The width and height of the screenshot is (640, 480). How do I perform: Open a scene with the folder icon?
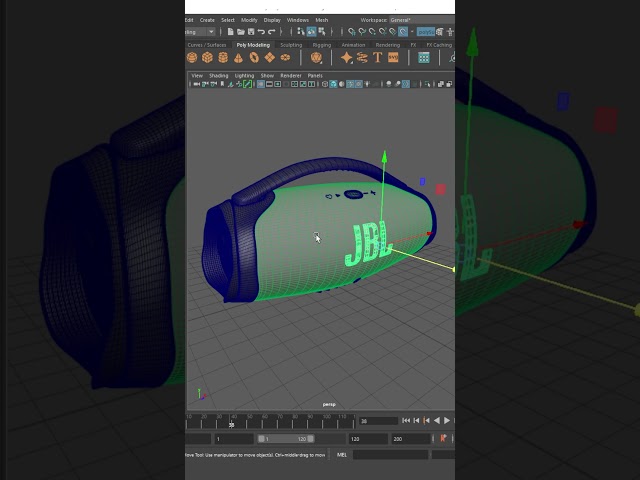coord(241,31)
